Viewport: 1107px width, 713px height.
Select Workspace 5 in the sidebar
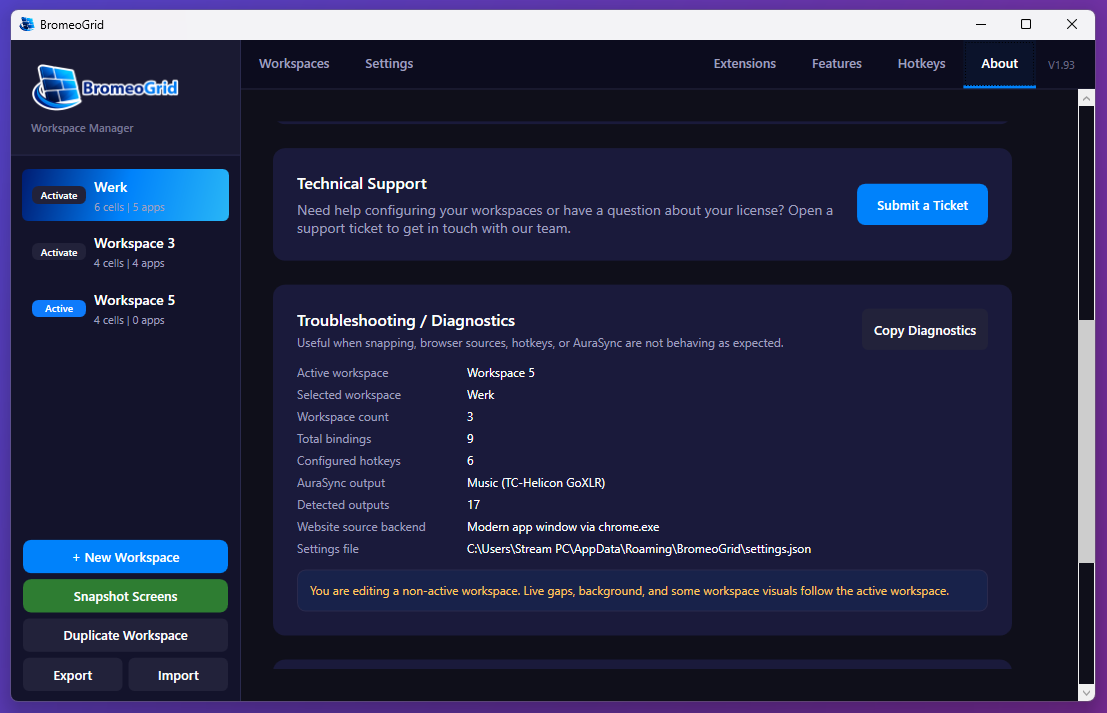point(135,309)
